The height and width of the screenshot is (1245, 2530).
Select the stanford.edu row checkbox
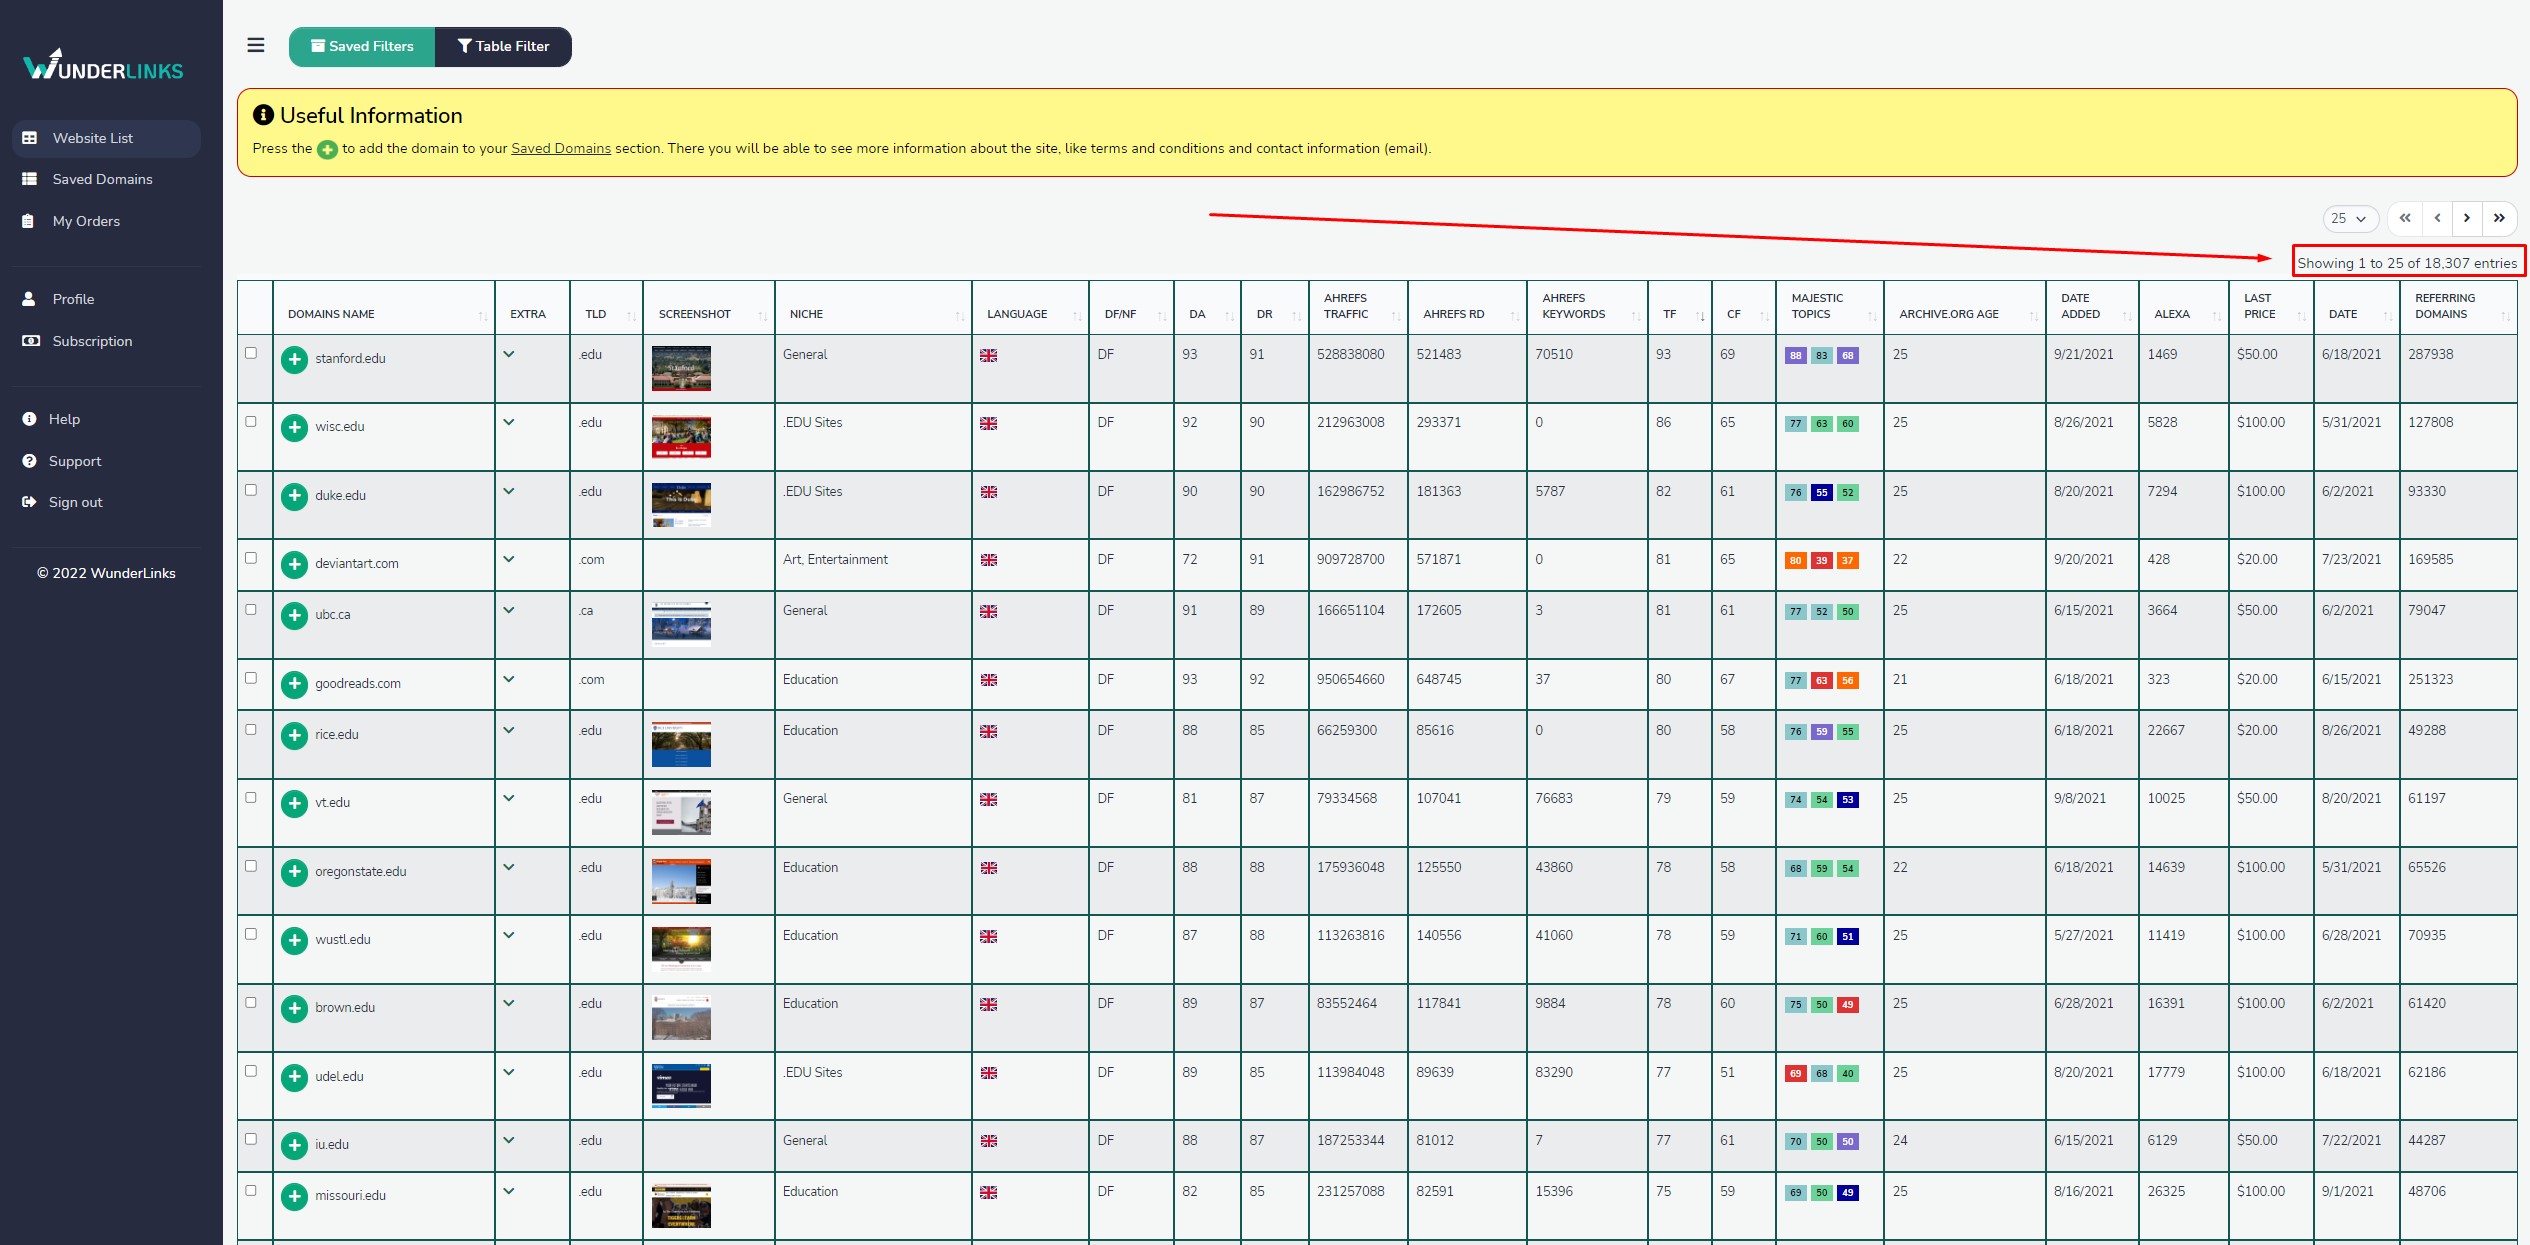tap(251, 353)
